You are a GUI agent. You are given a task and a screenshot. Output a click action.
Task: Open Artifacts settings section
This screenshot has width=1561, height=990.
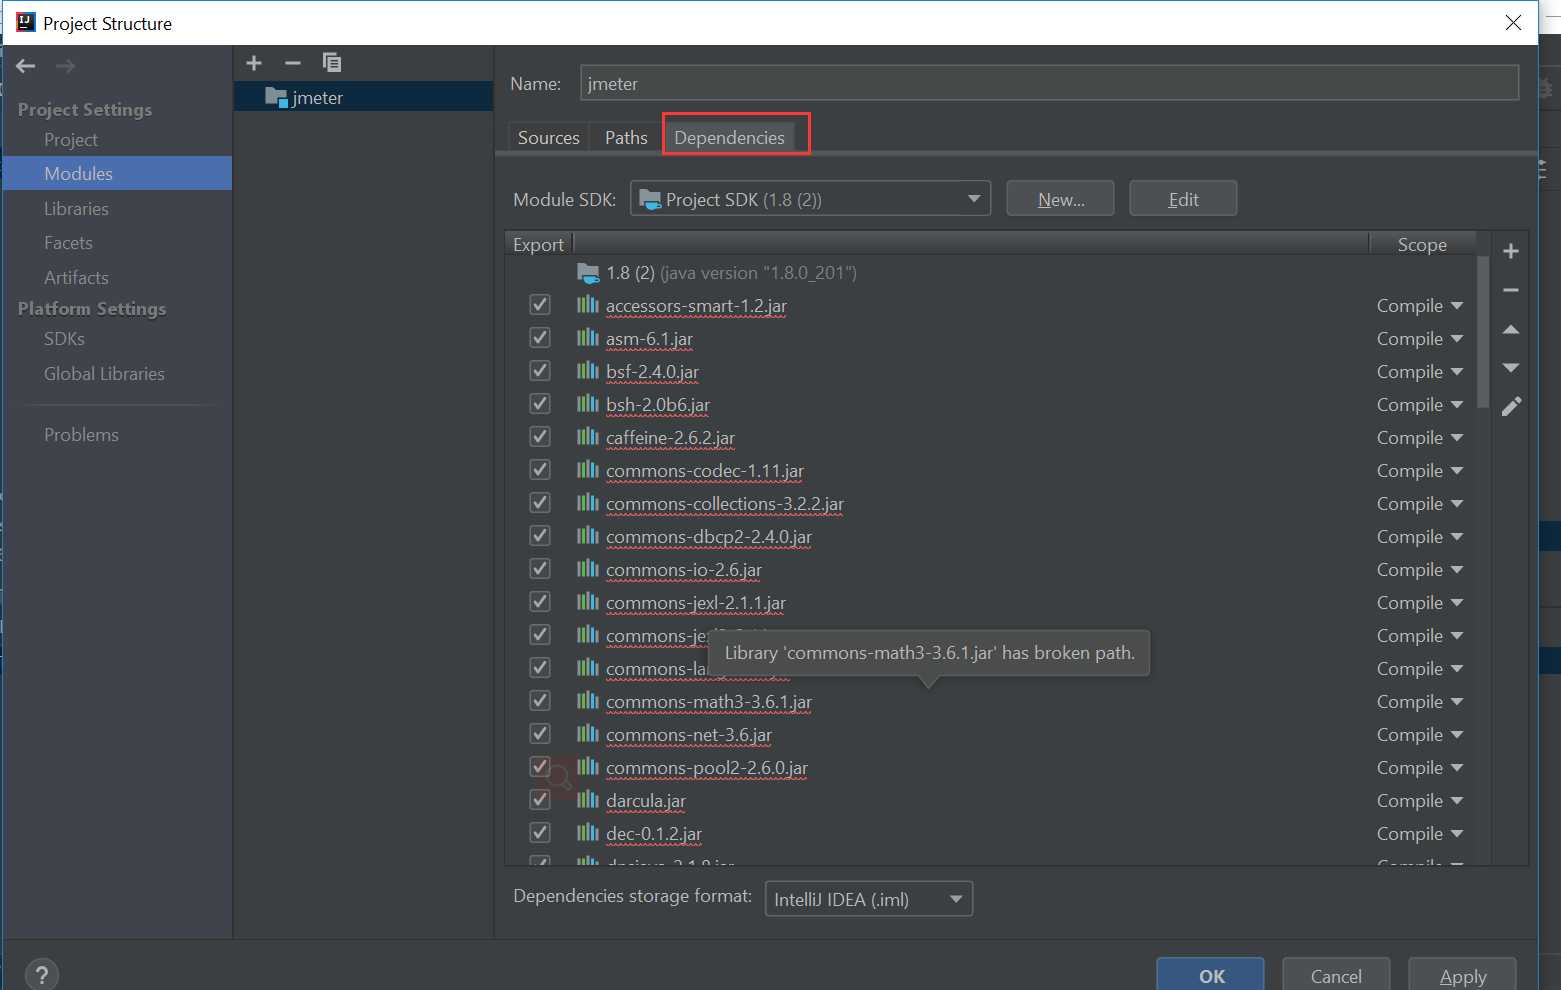coord(76,278)
